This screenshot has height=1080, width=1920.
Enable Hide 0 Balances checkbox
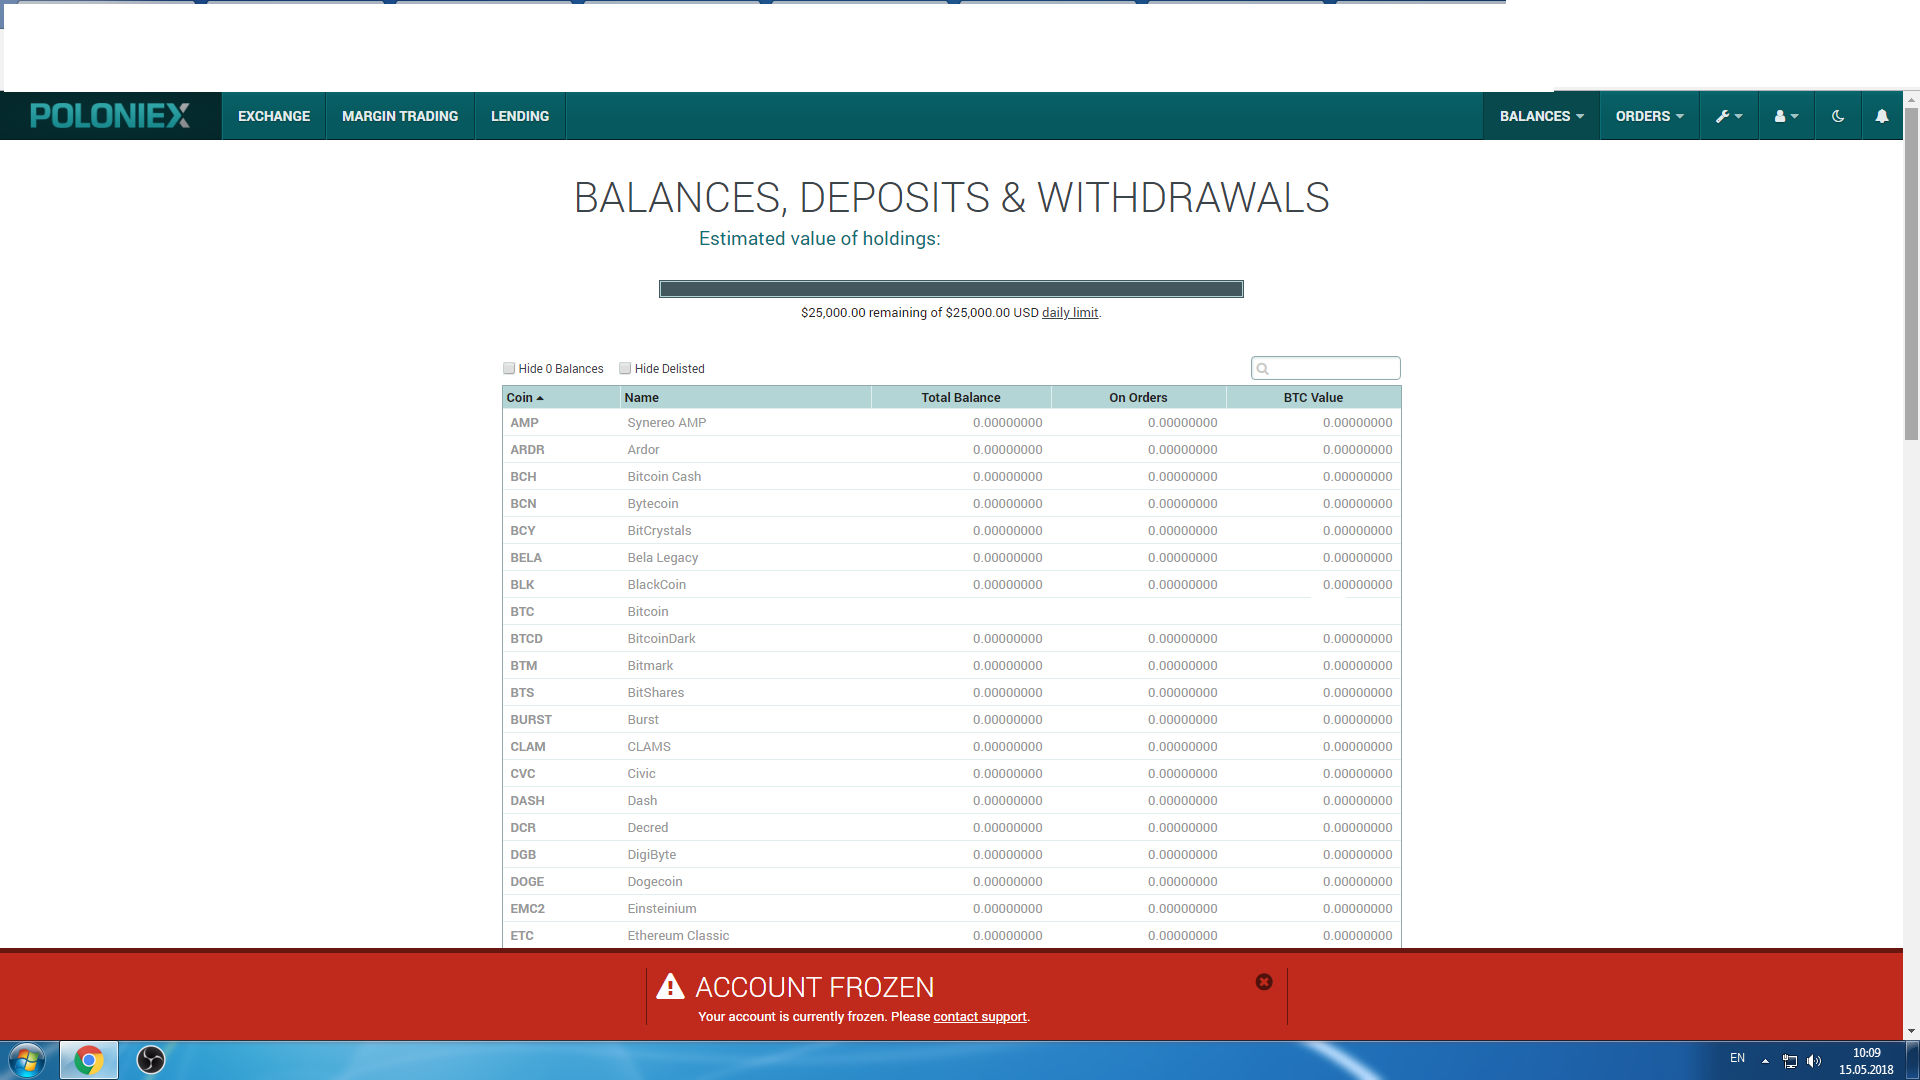pos(509,368)
